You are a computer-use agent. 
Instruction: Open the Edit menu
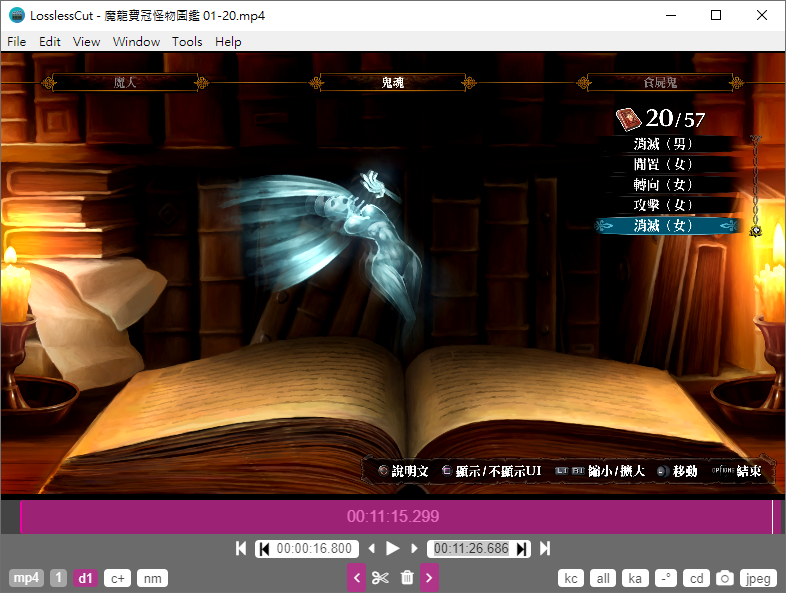click(50, 42)
